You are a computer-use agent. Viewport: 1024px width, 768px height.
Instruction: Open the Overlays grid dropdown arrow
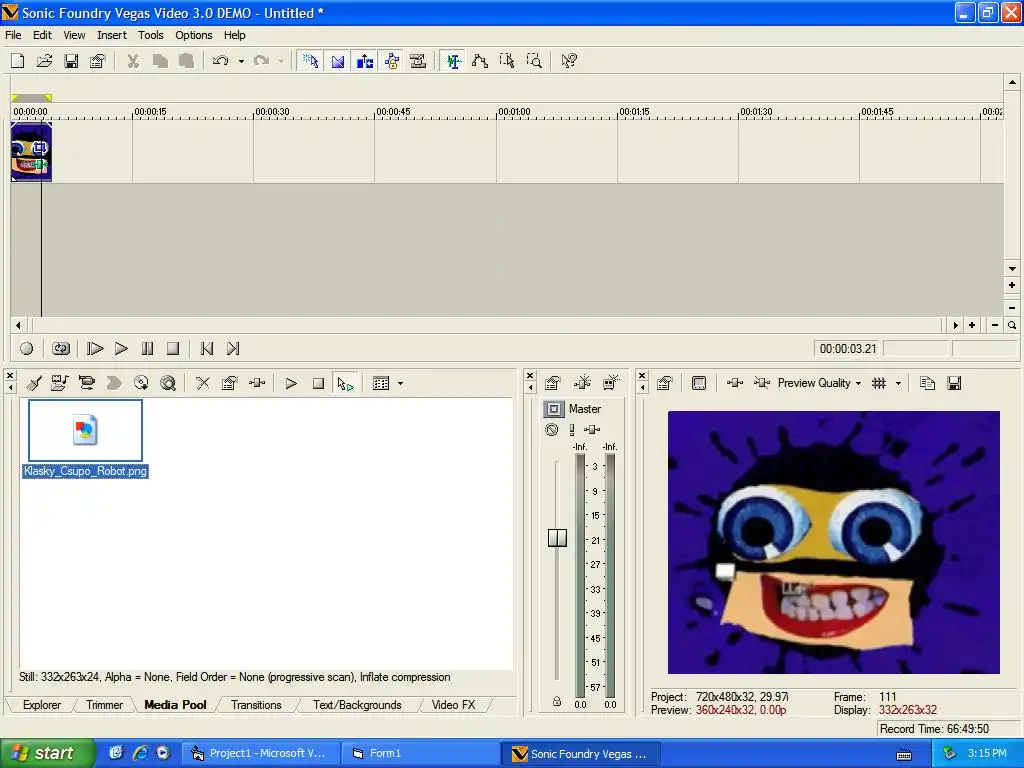click(898, 383)
